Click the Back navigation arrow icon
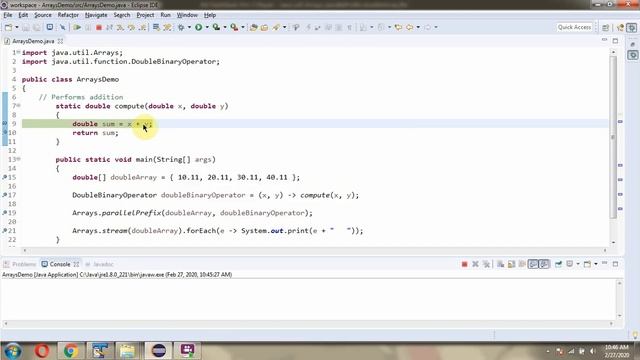Image resolution: width=640 pixels, height=360 pixels. [x=409, y=27]
